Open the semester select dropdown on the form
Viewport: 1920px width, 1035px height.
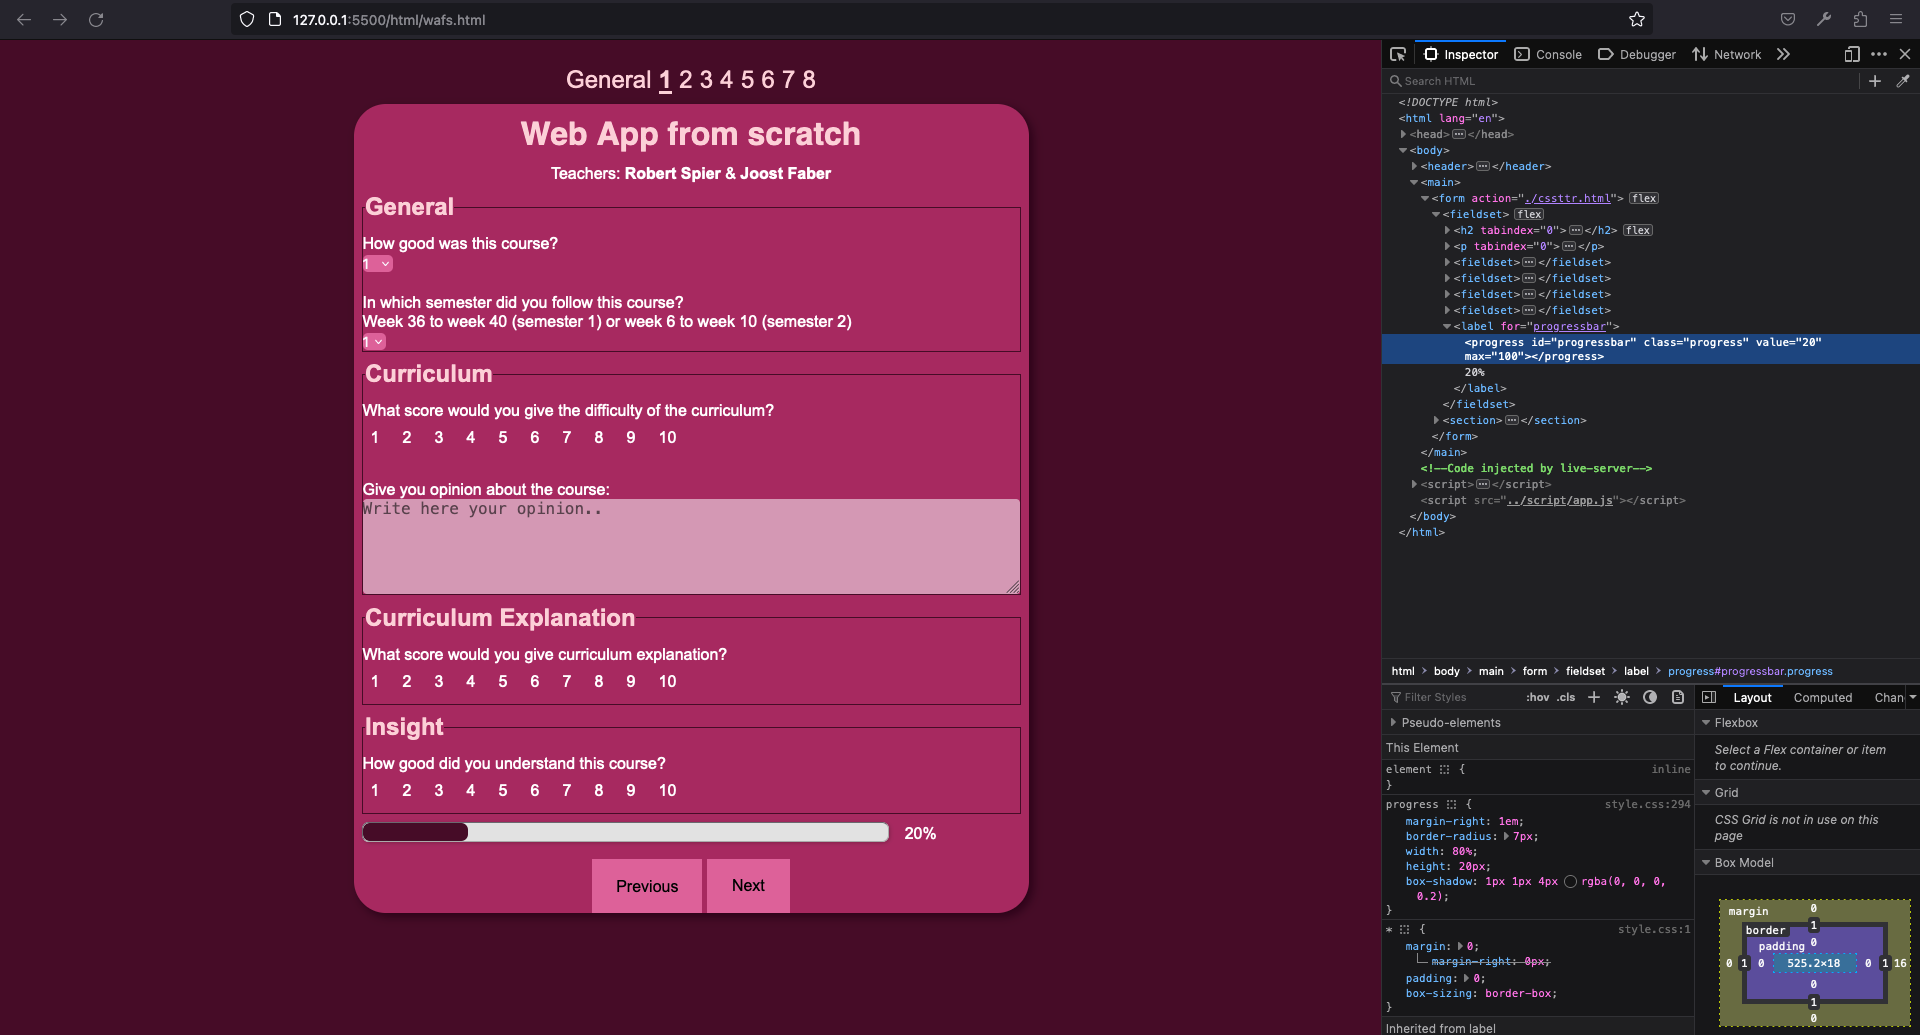coord(374,342)
